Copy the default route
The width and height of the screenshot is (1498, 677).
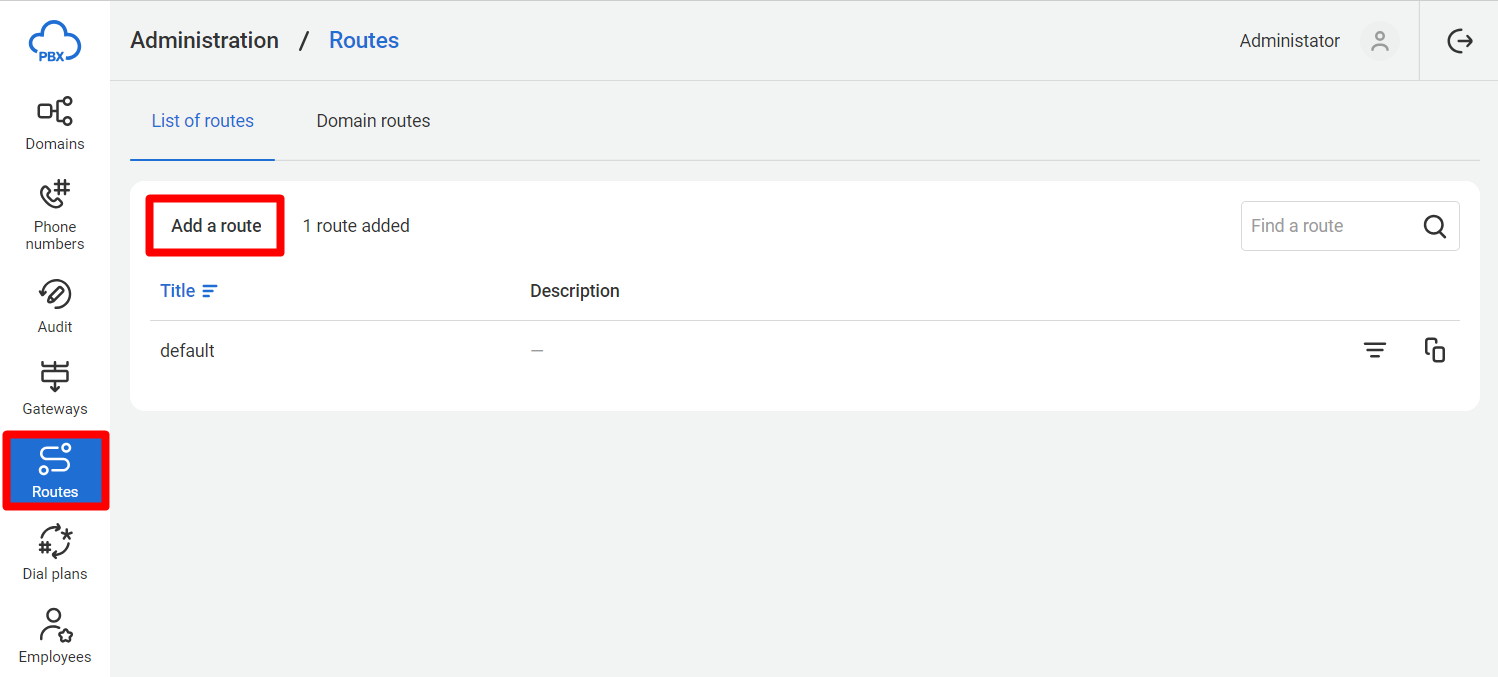coord(1435,350)
